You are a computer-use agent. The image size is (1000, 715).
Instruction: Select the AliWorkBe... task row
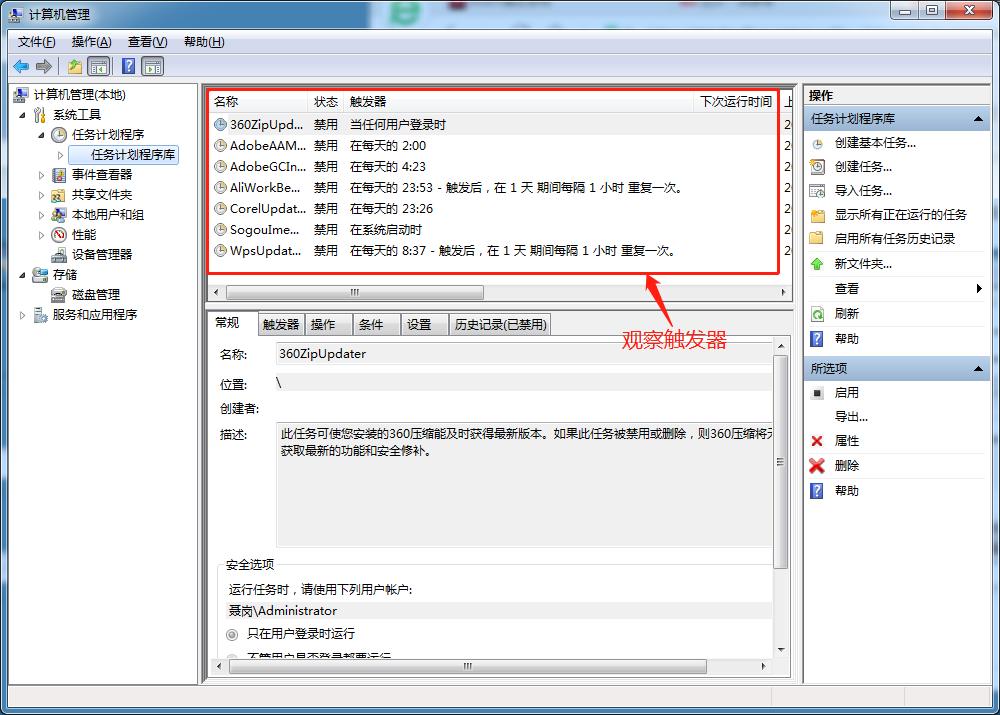tap(493, 188)
